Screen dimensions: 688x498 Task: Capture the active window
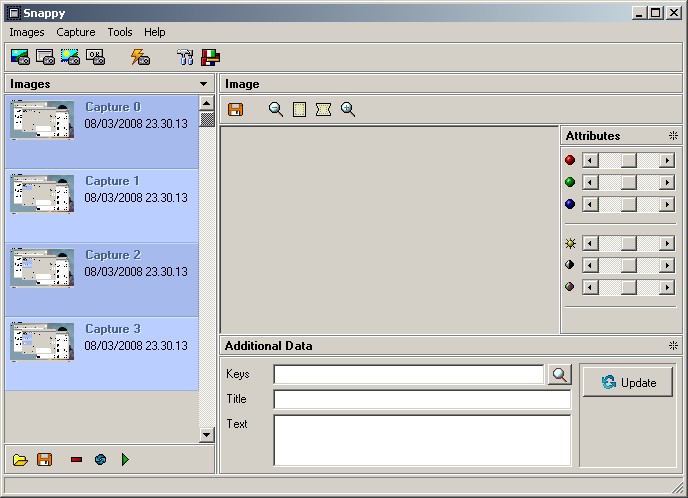pyautogui.click(x=45, y=57)
